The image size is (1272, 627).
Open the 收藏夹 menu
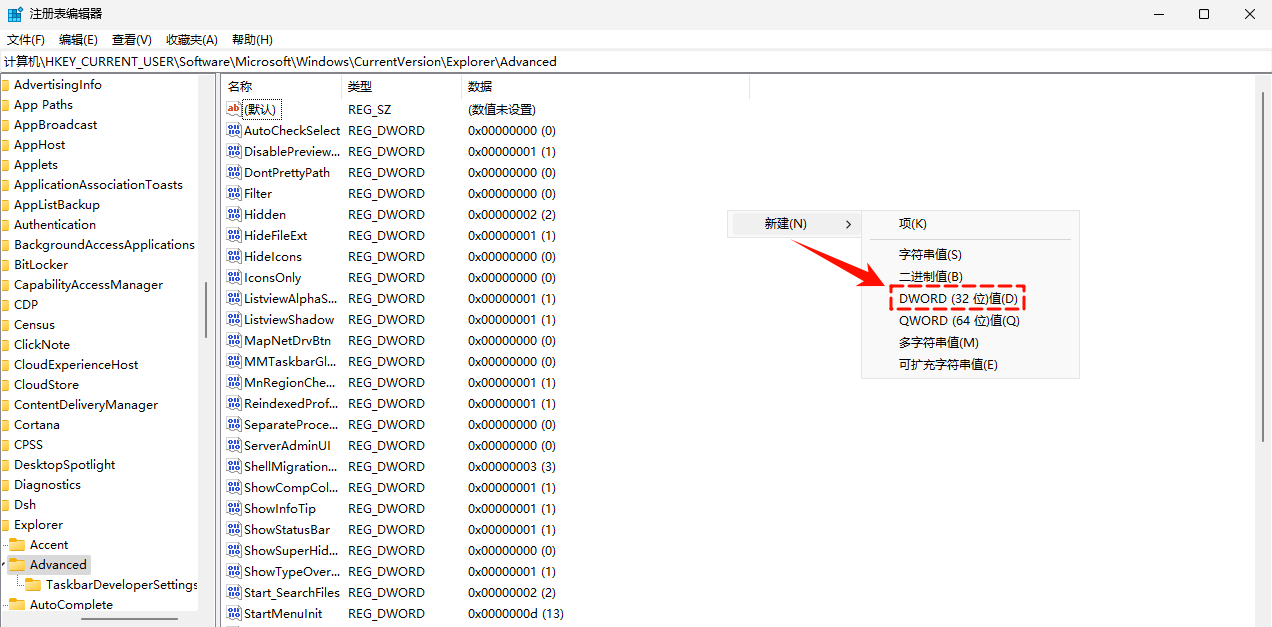tap(191, 39)
